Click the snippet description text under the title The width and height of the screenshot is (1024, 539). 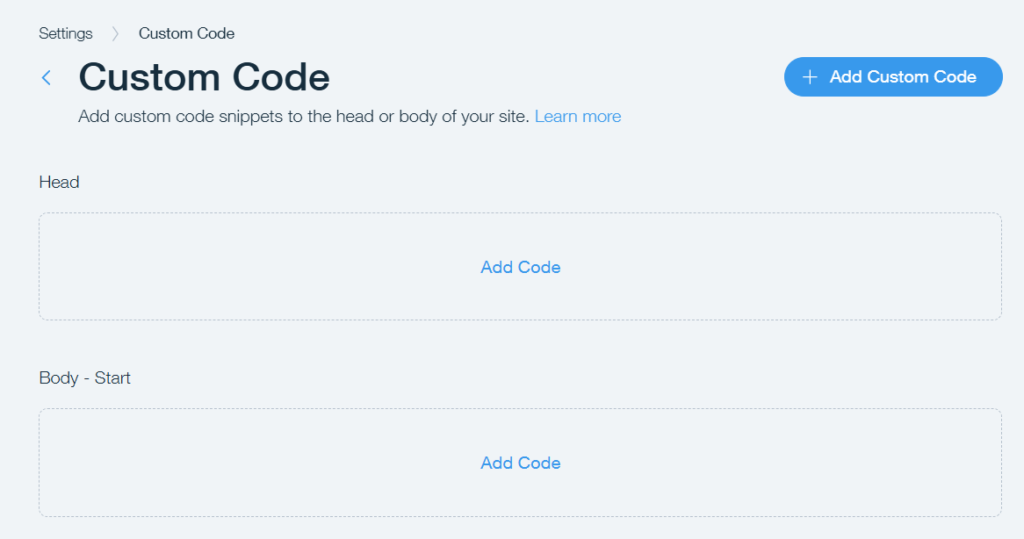tap(304, 116)
